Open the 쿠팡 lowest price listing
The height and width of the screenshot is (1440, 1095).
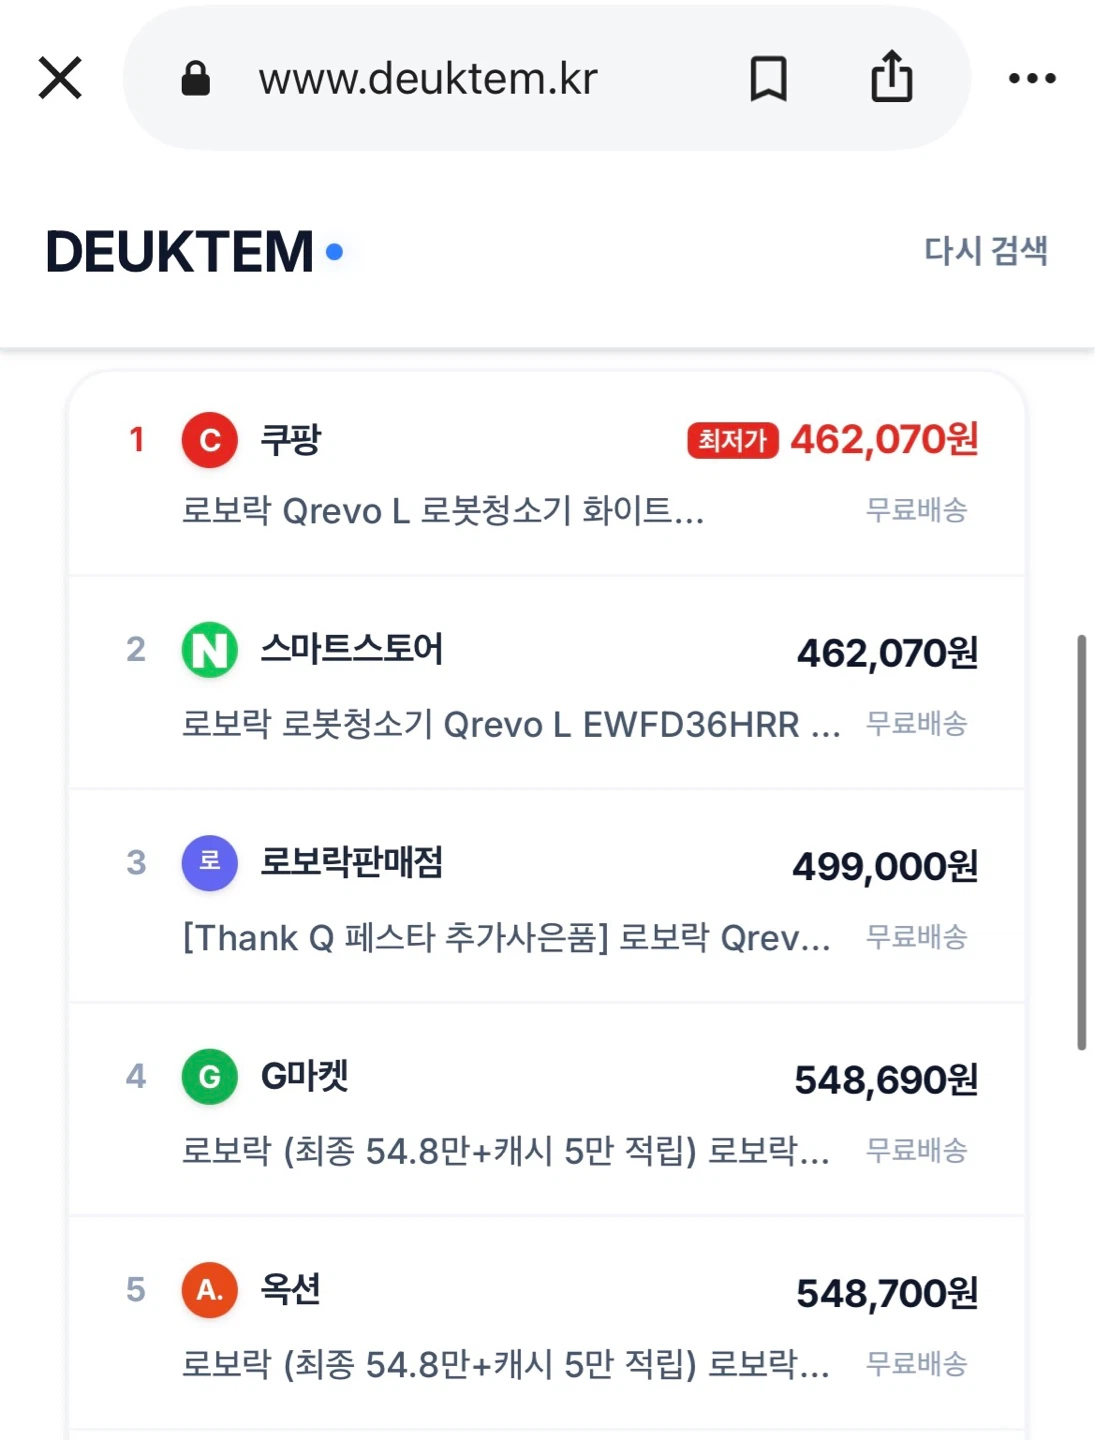coord(547,474)
